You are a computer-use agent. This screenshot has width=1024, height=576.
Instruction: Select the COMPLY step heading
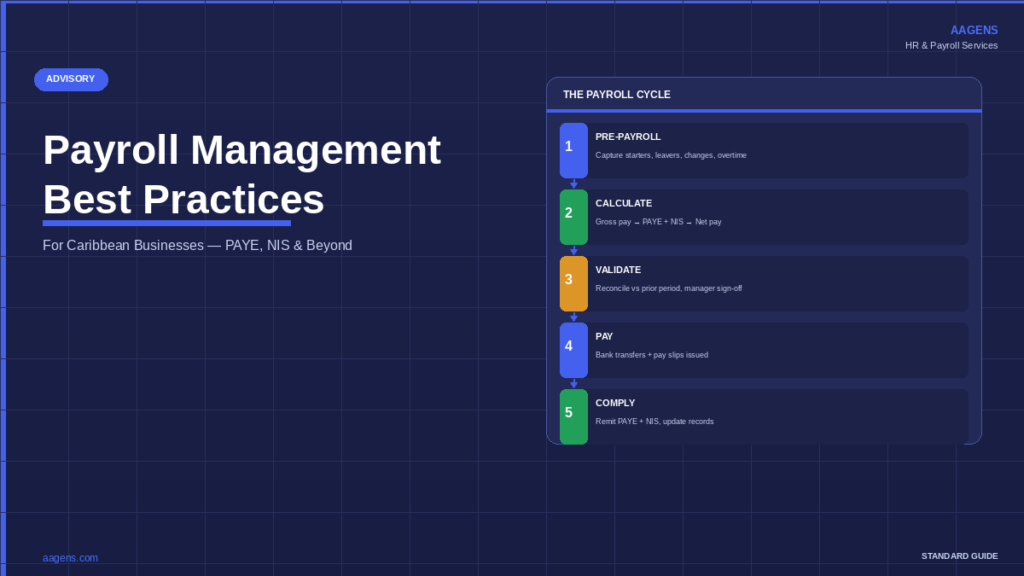point(615,403)
